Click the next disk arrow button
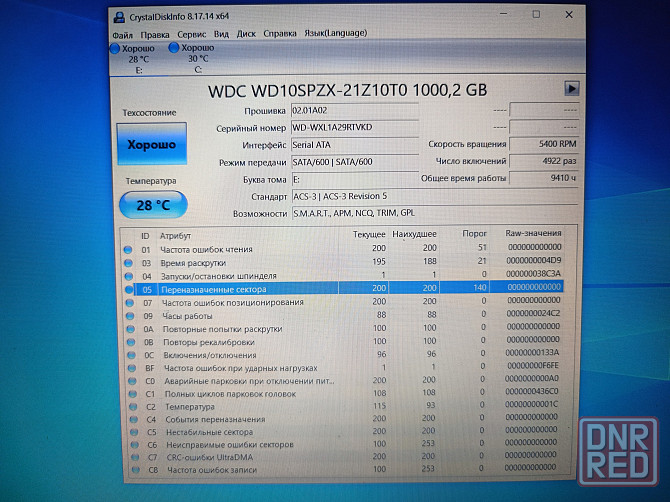Viewport: 670px width, 502px height. point(571,88)
